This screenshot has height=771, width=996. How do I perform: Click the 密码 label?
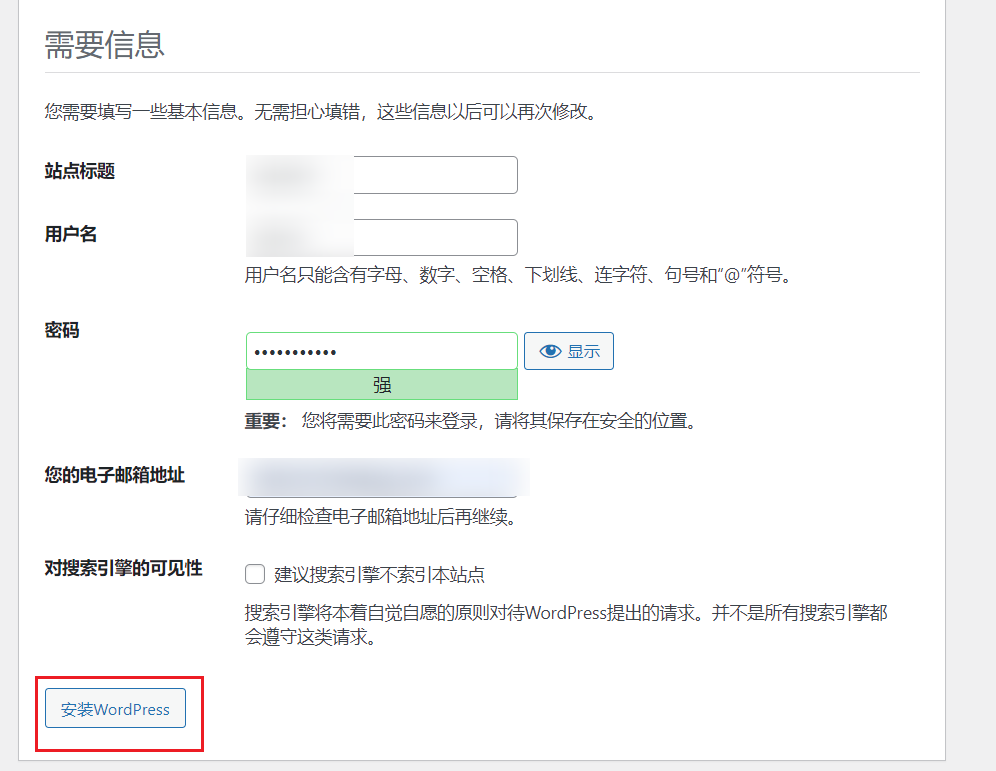[62, 330]
